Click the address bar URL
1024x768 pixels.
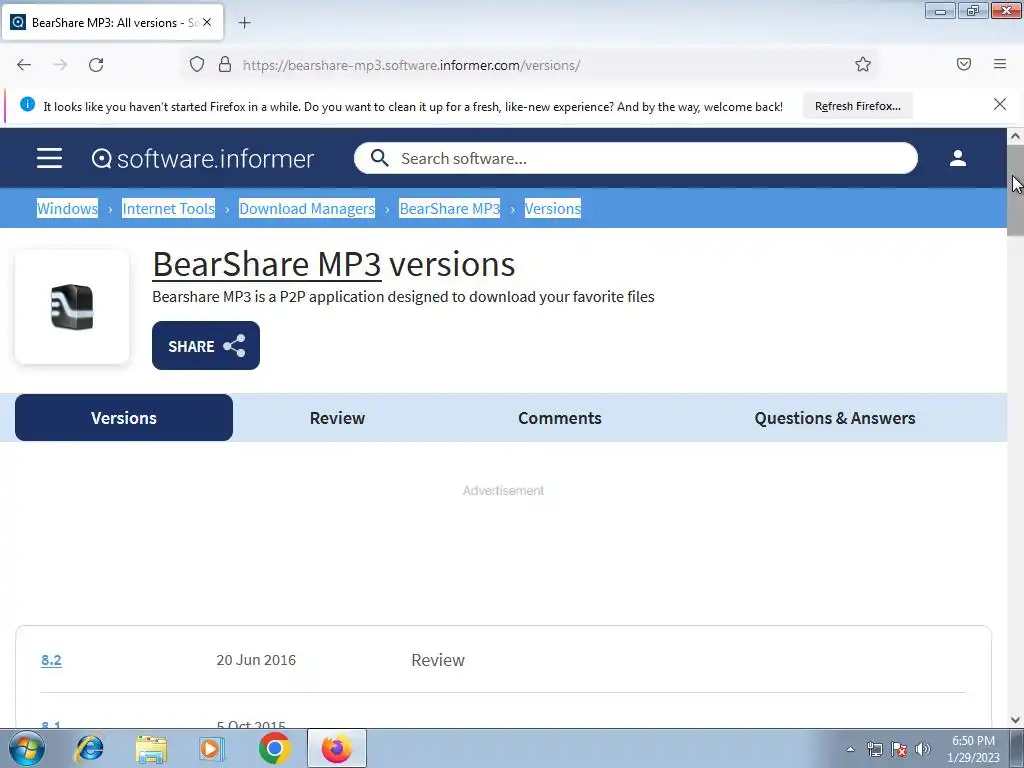pos(411,65)
